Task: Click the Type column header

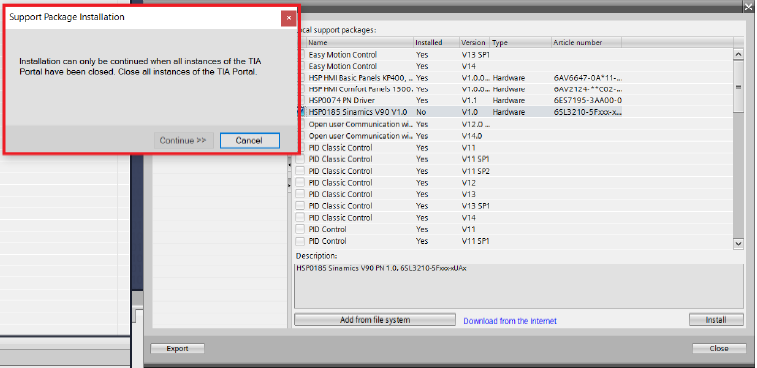Action: tap(520, 42)
